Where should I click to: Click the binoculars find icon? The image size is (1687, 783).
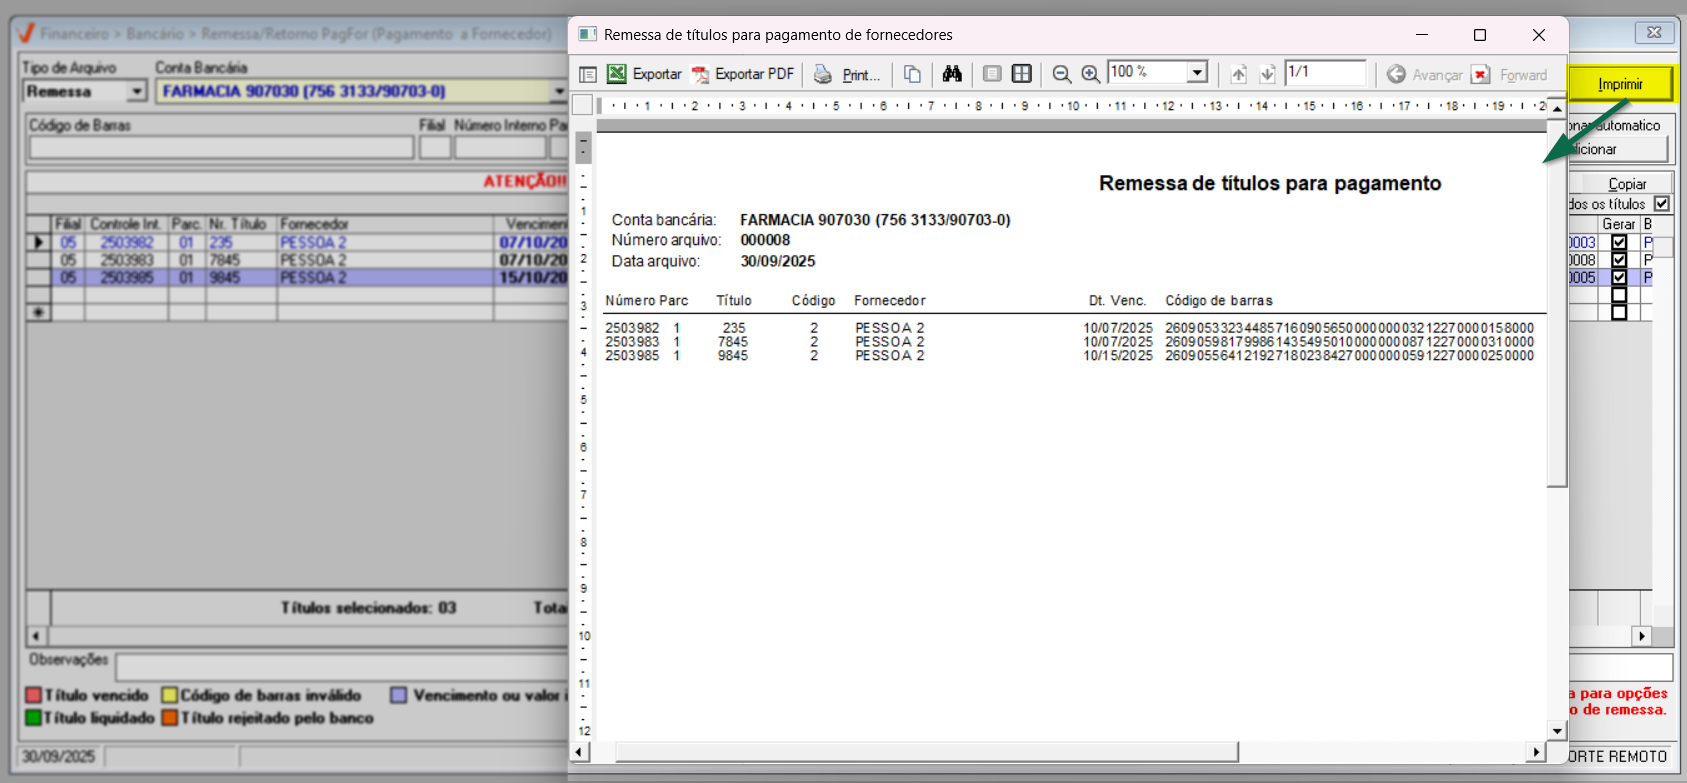coord(951,74)
